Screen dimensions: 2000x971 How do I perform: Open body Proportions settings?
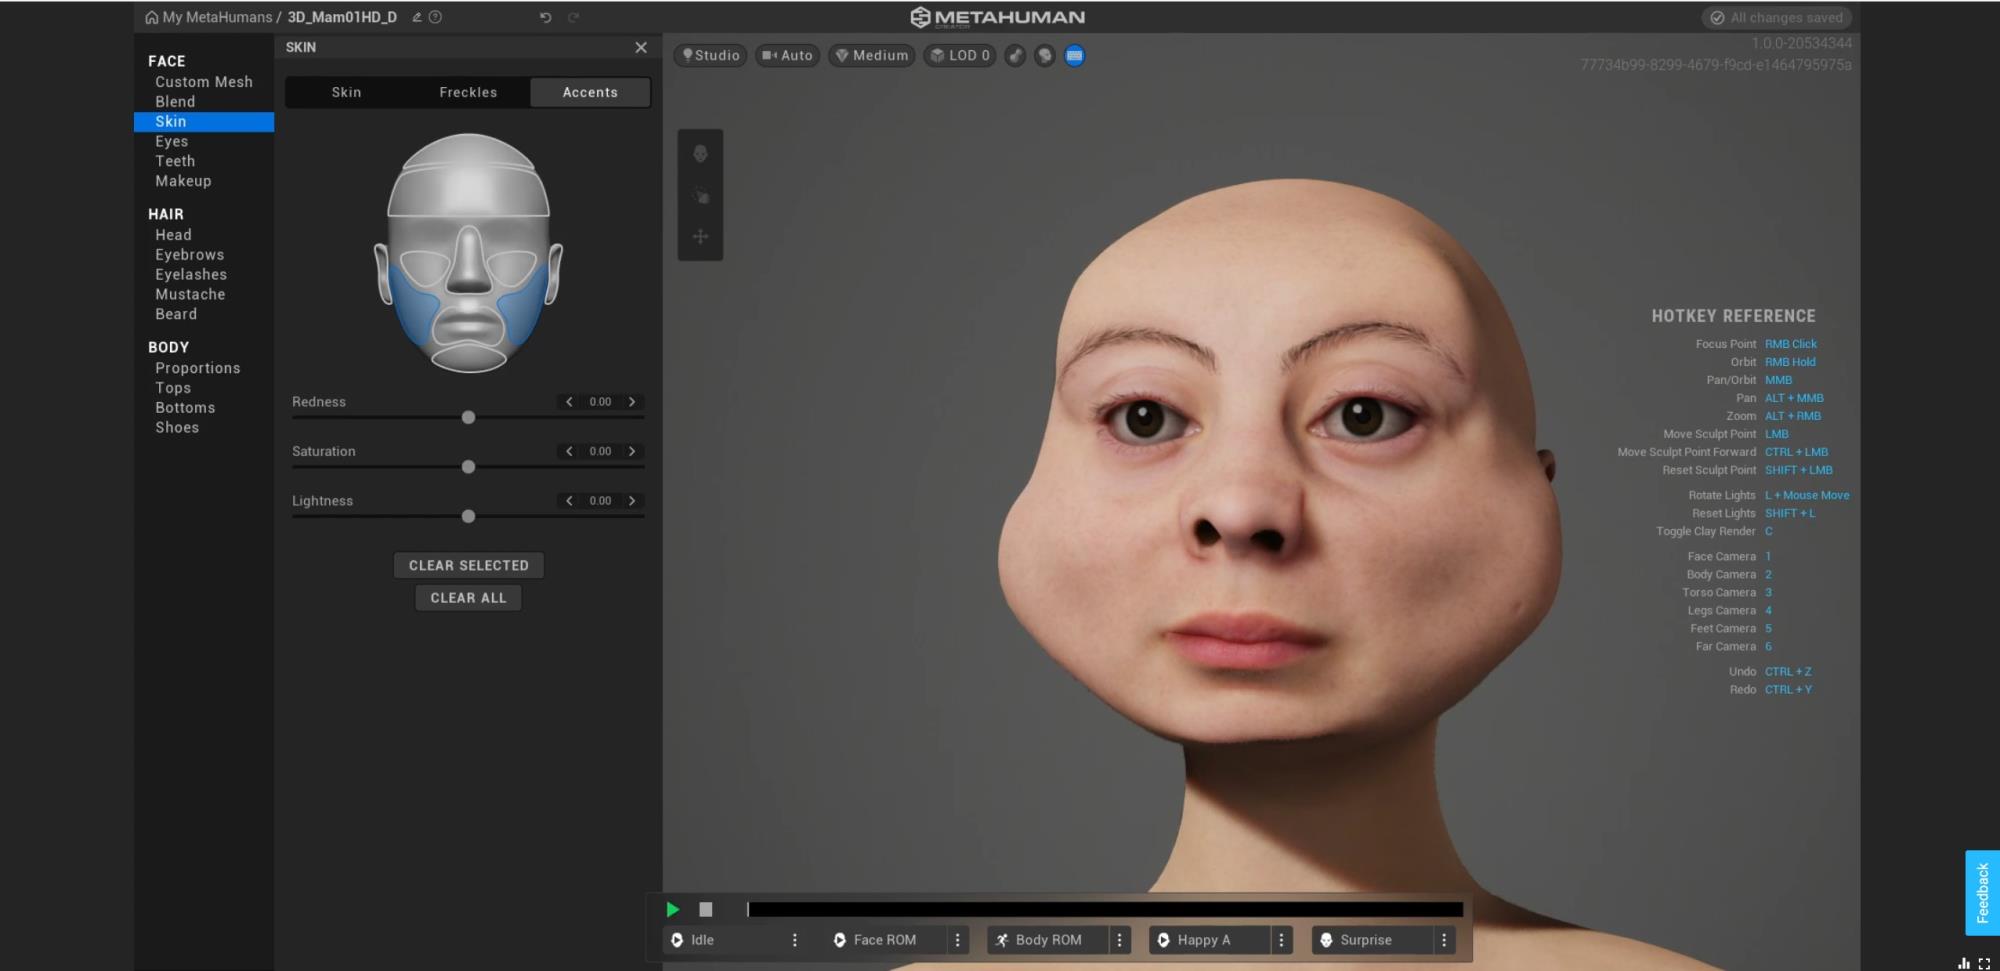(198, 368)
